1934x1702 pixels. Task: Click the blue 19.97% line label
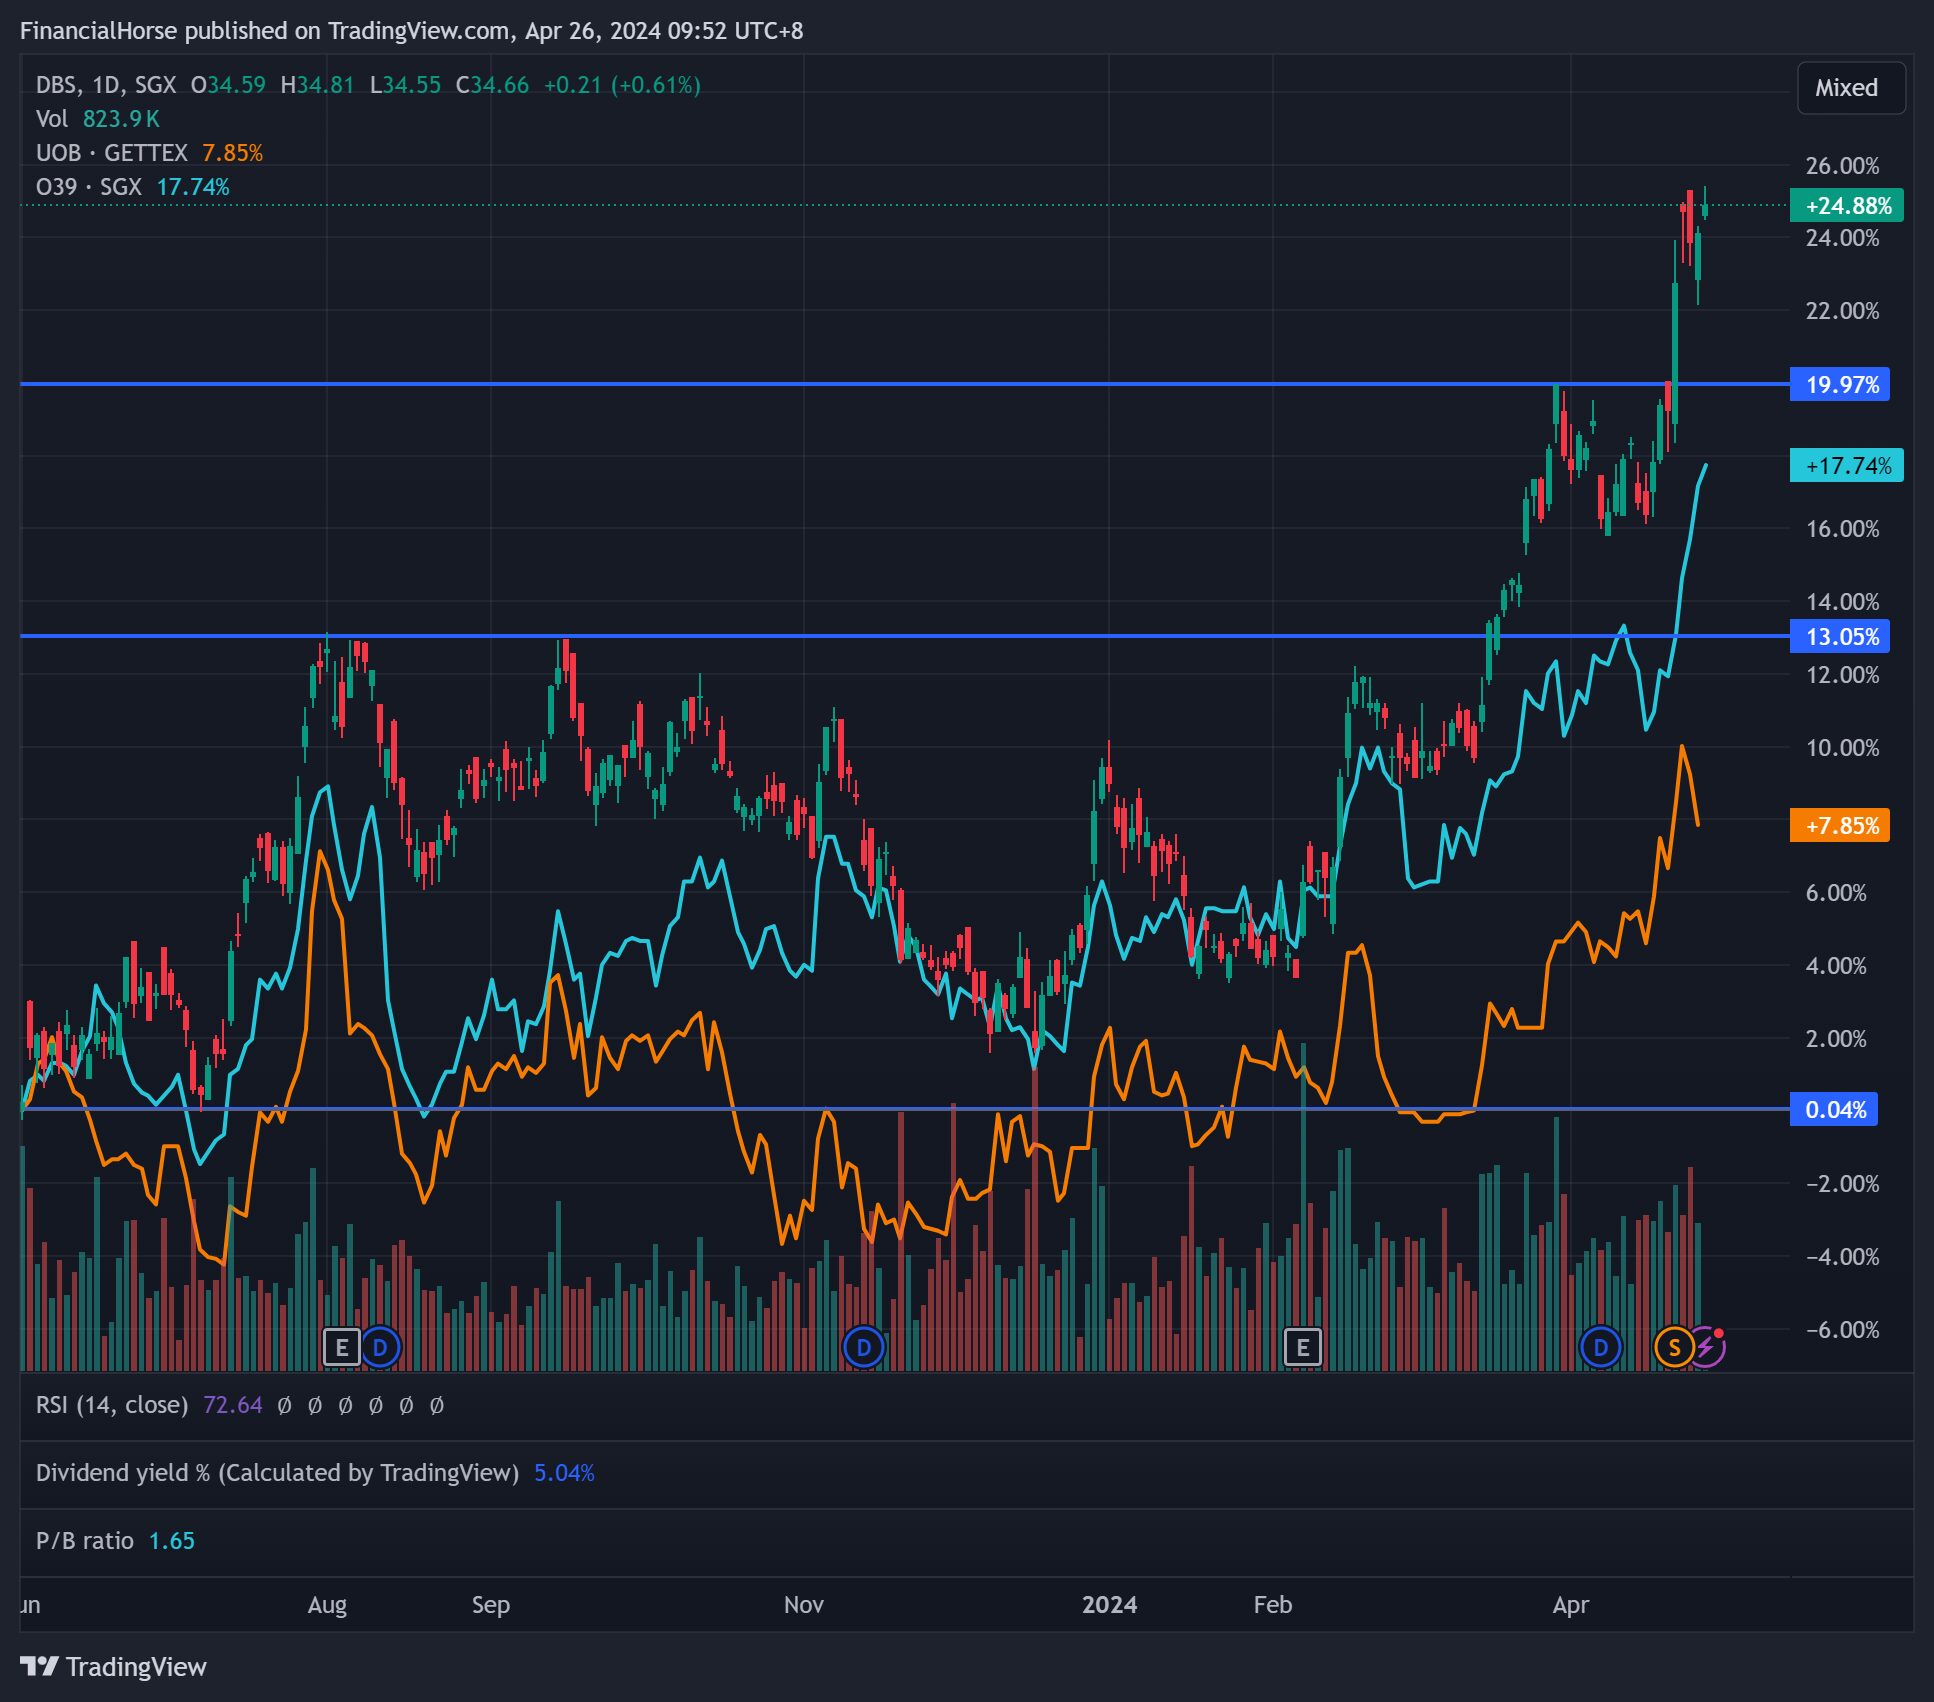click(x=1839, y=385)
